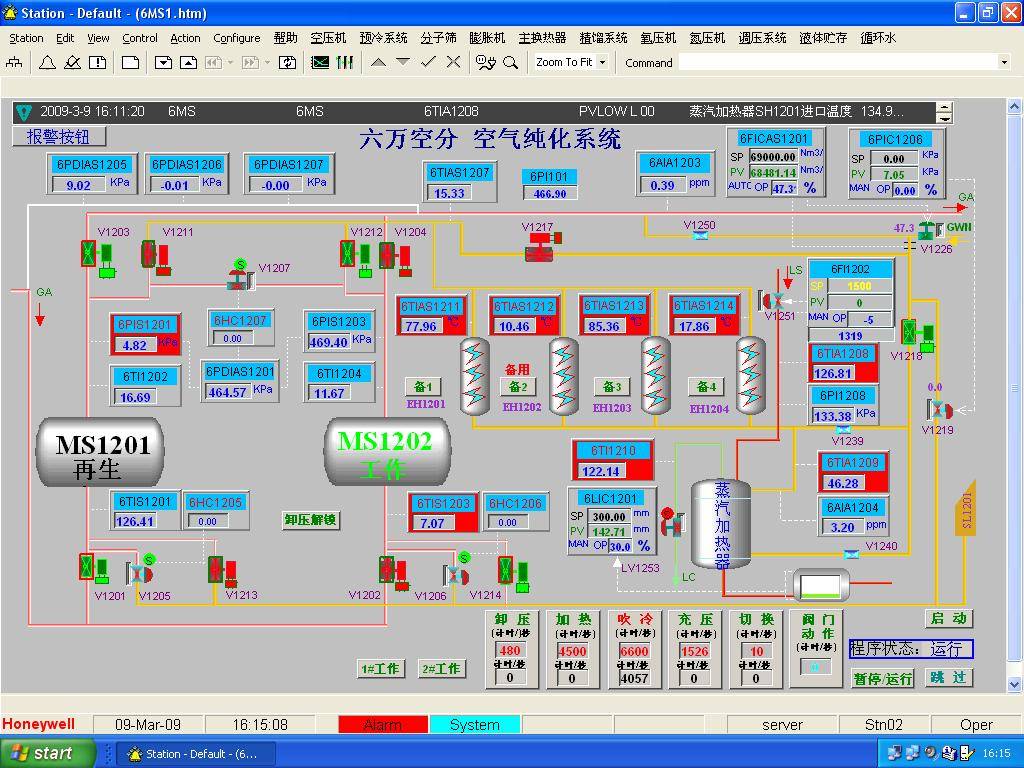This screenshot has width=1024, height=768.
Task: Open the 空压机 menu
Action: (328, 38)
